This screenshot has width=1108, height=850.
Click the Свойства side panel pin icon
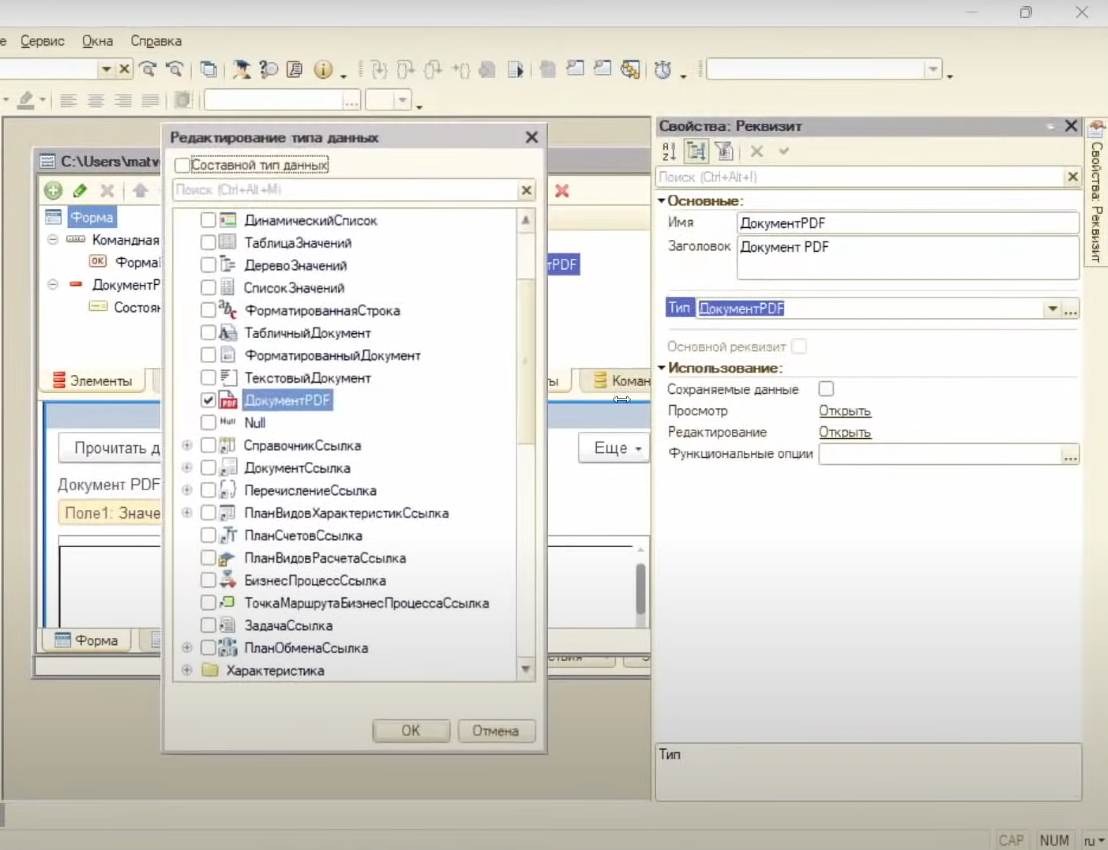click(x=1096, y=129)
